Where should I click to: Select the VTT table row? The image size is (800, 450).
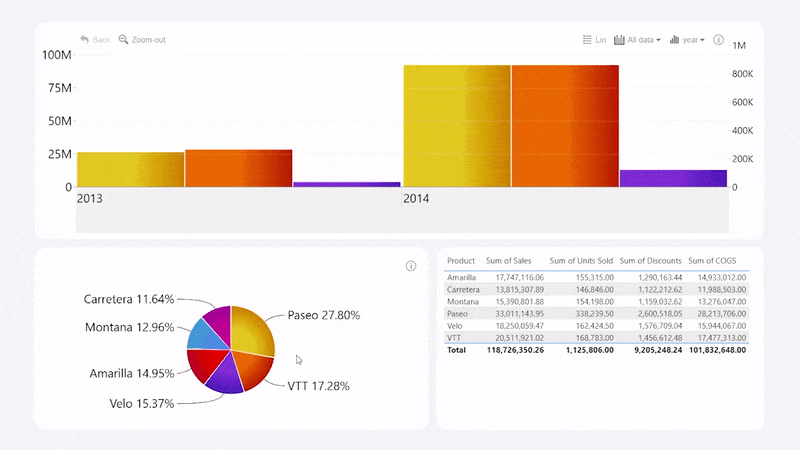pyautogui.click(x=595, y=339)
